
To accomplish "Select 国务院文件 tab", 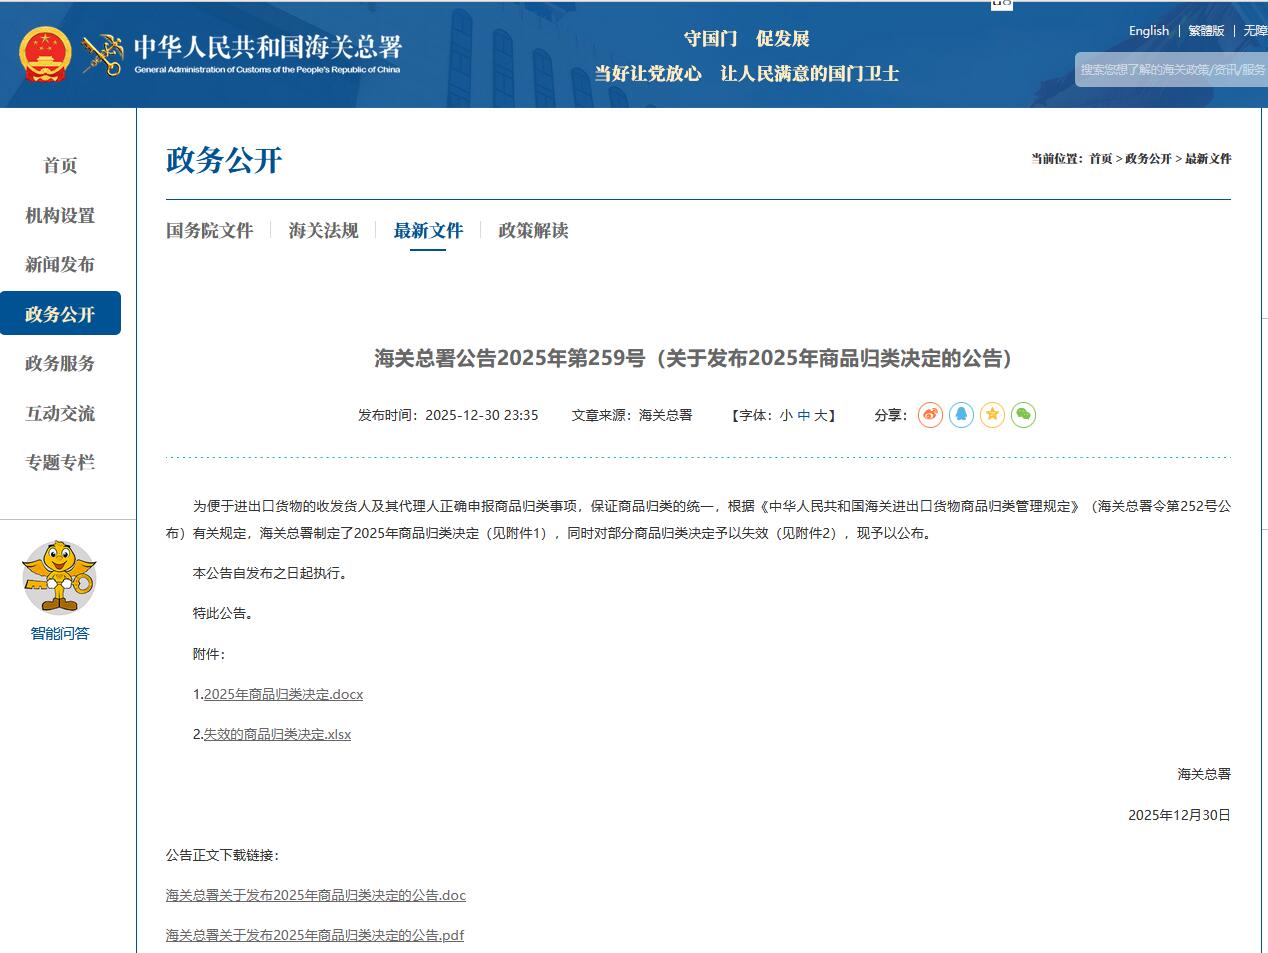I will (209, 231).
